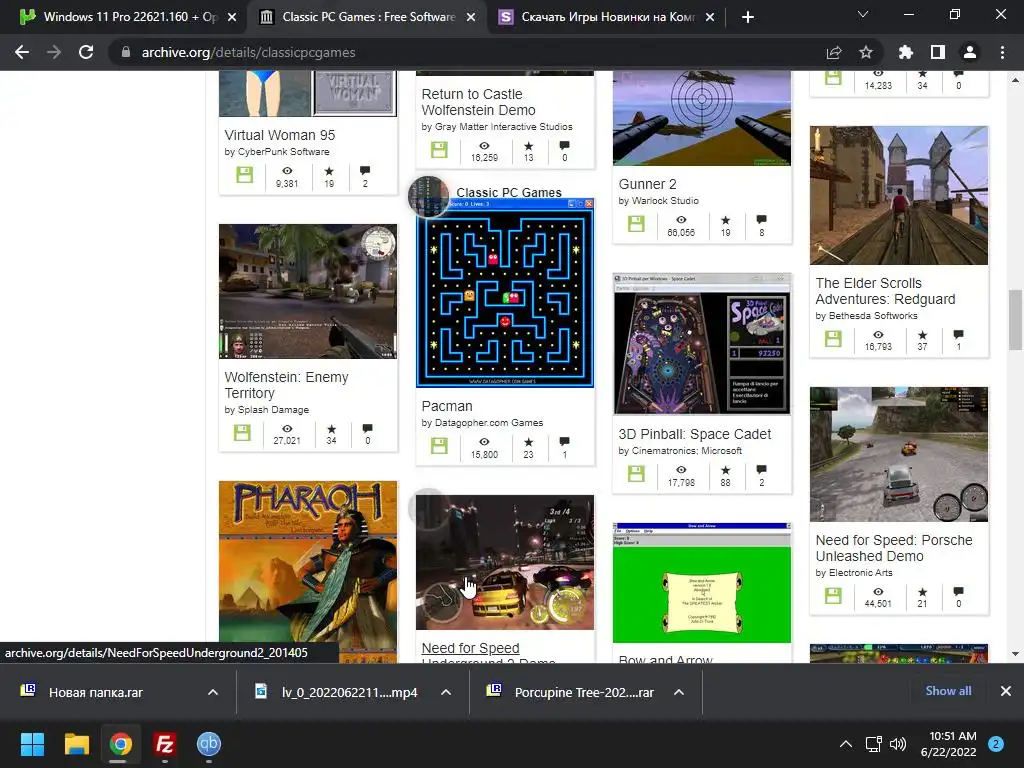Open File Explorer from the taskbar
The width and height of the screenshot is (1024, 768).
pyautogui.click(x=76, y=744)
